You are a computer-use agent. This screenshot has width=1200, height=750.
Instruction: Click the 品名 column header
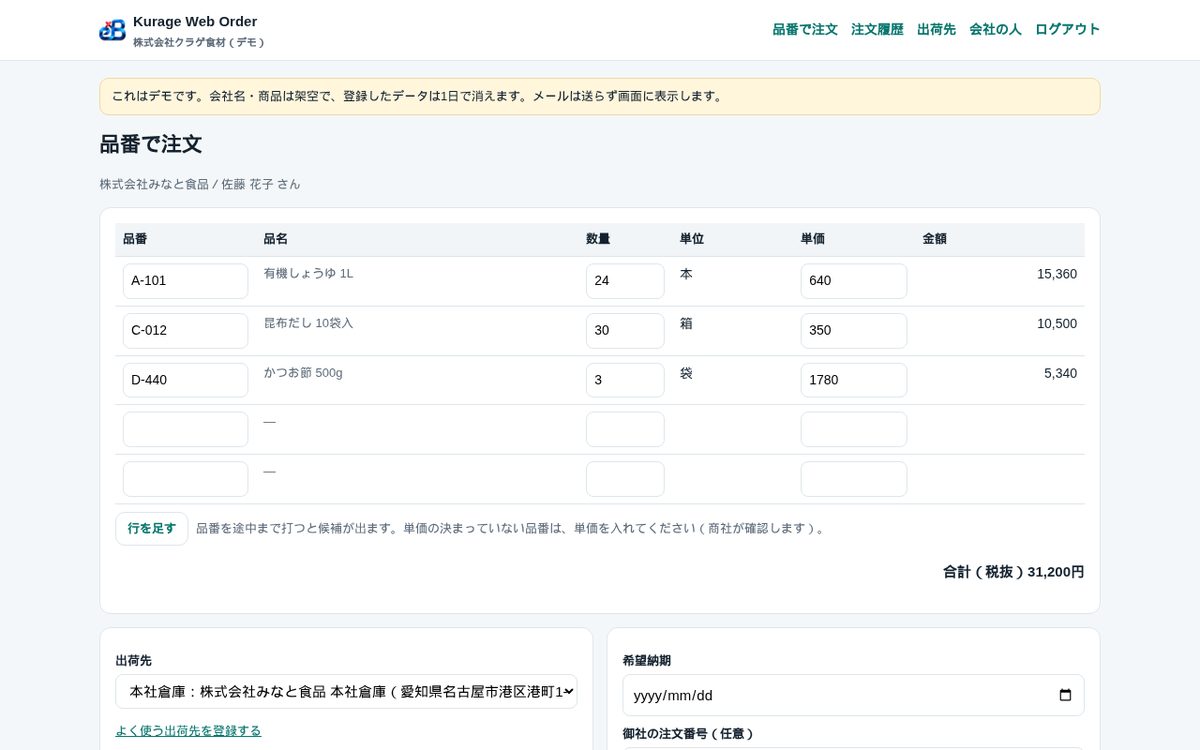coord(275,239)
